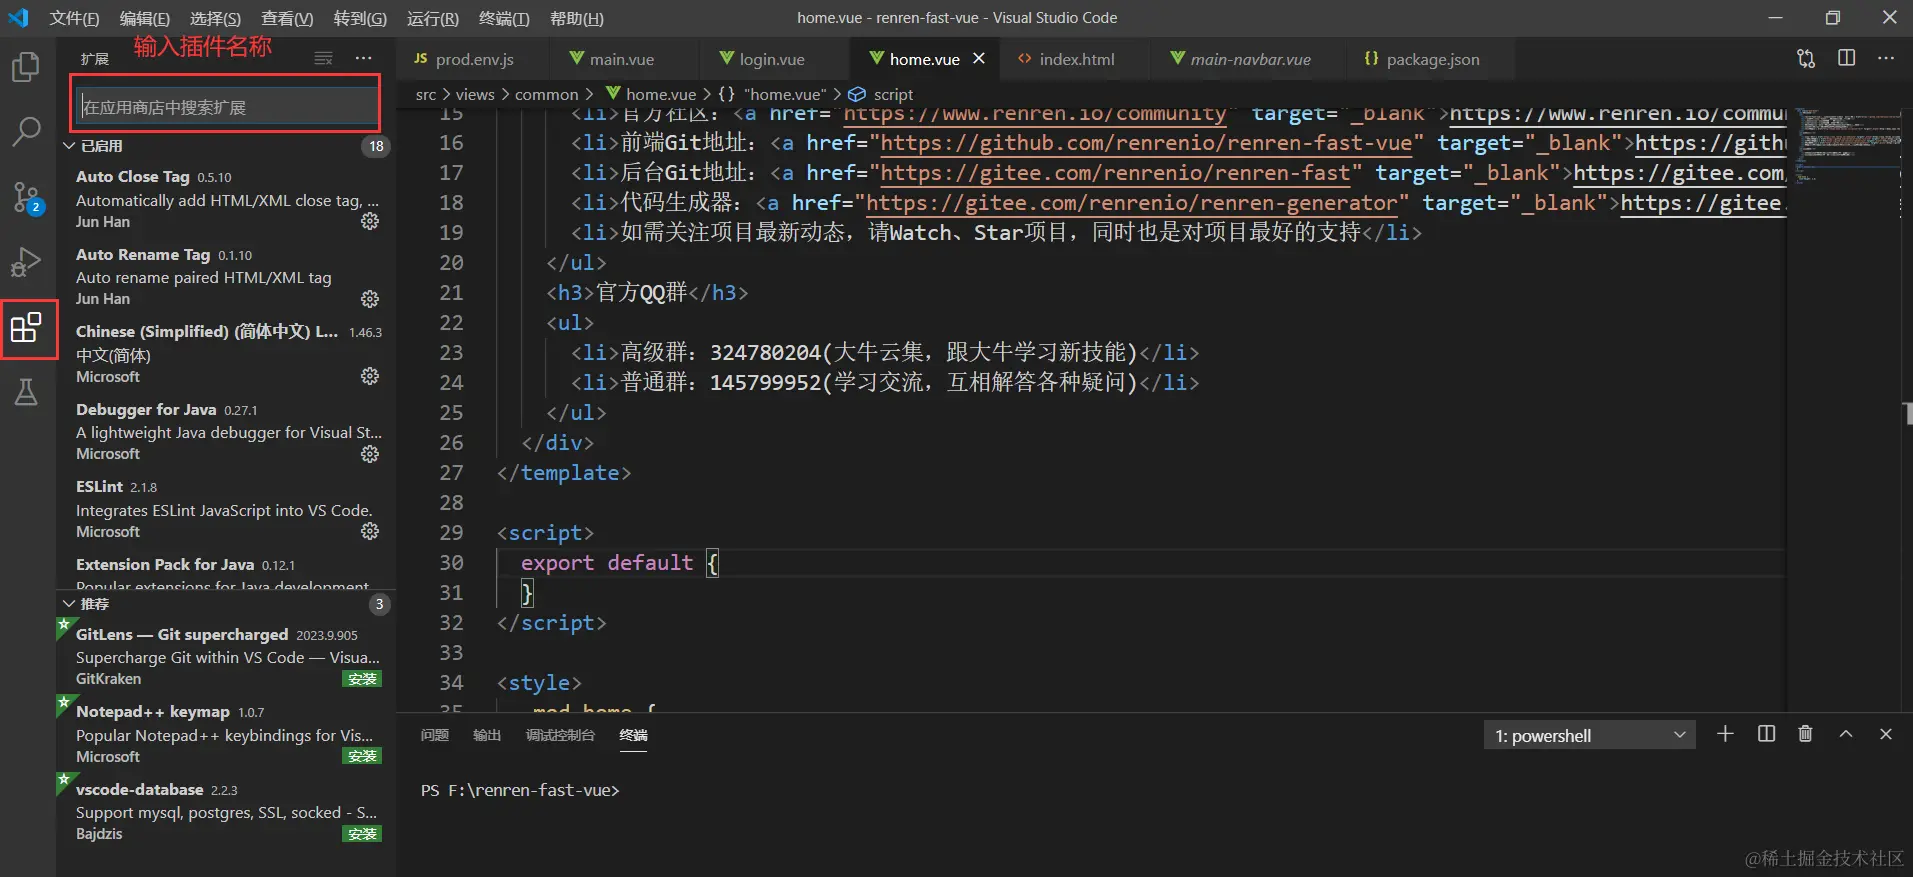The height and width of the screenshot is (877, 1913).
Task: Click the editor vertical scrollbar thumb
Action: pos(1908,413)
